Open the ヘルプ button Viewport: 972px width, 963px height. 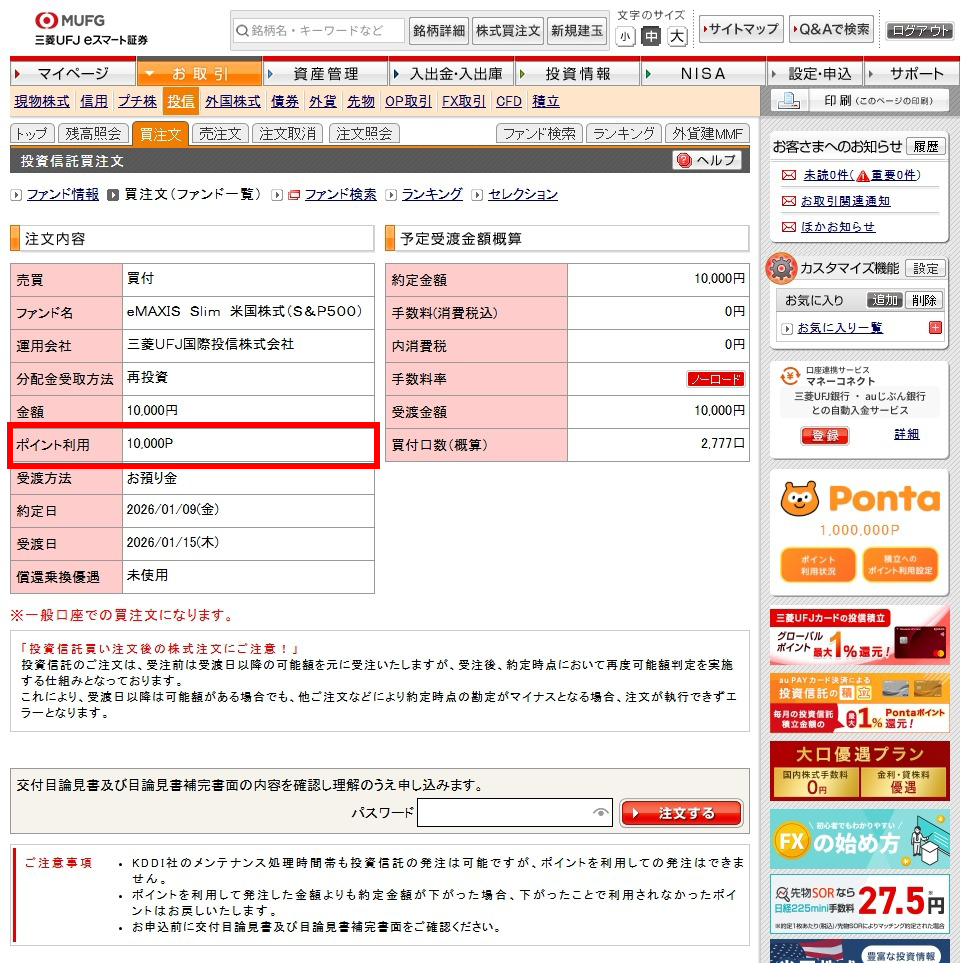707,160
